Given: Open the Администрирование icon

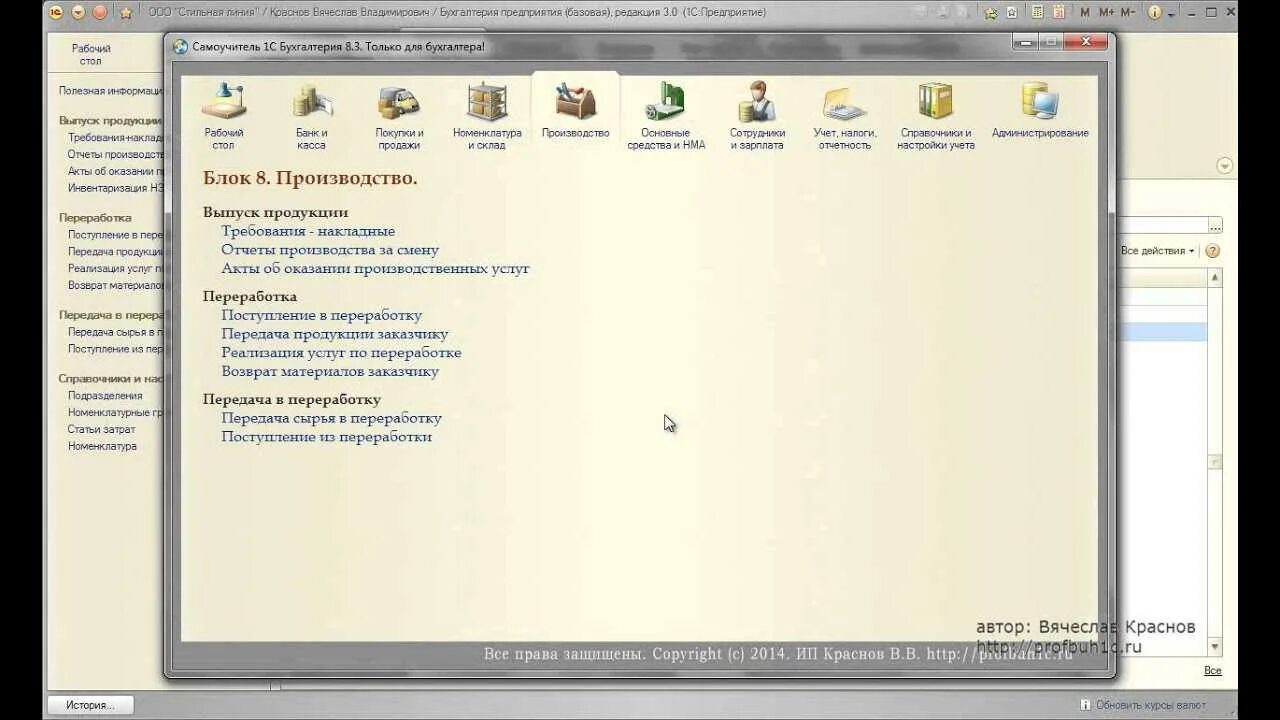Looking at the screenshot, I should [x=1040, y=102].
